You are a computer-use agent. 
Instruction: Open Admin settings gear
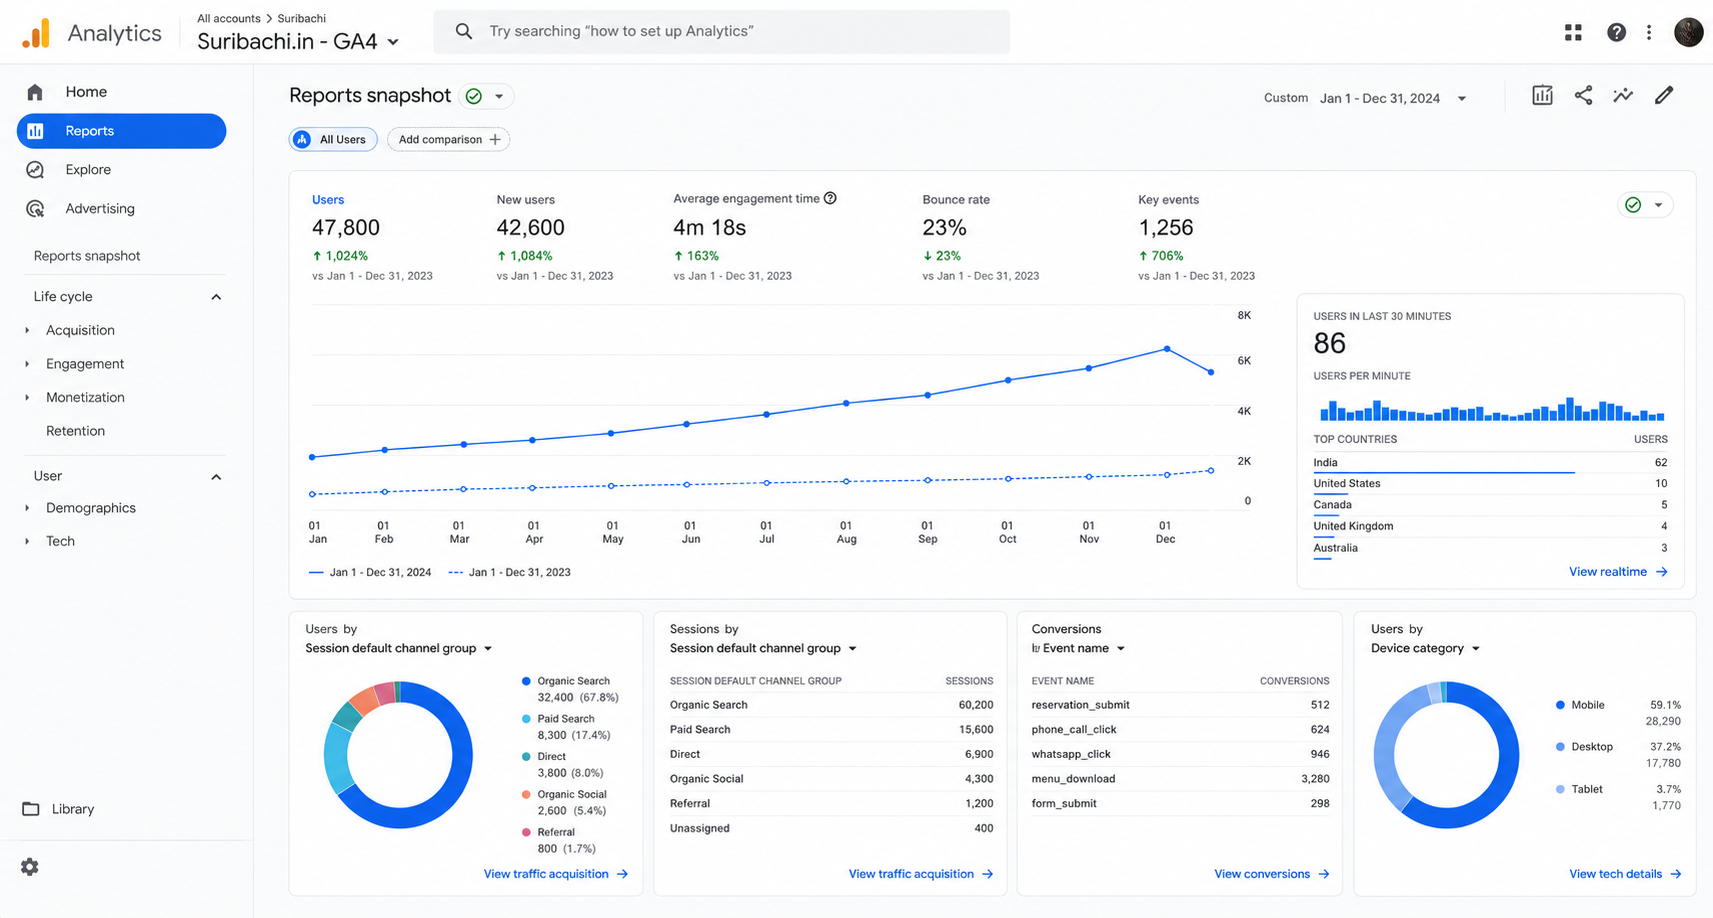coord(30,867)
